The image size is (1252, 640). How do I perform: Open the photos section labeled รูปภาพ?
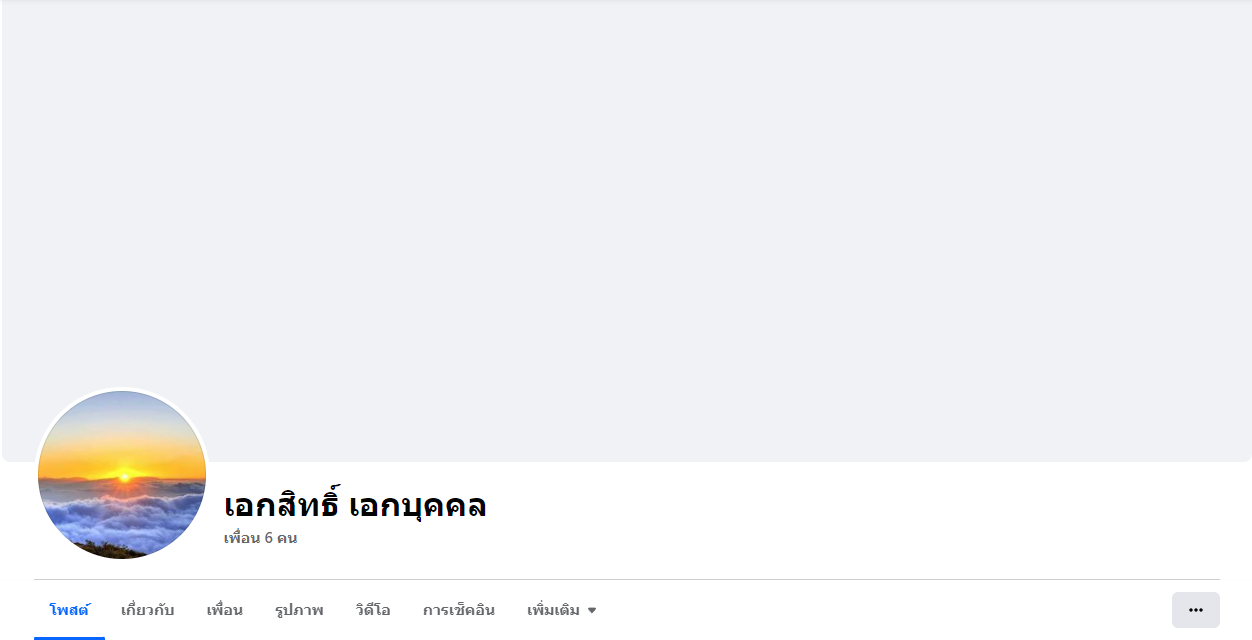coord(299,610)
